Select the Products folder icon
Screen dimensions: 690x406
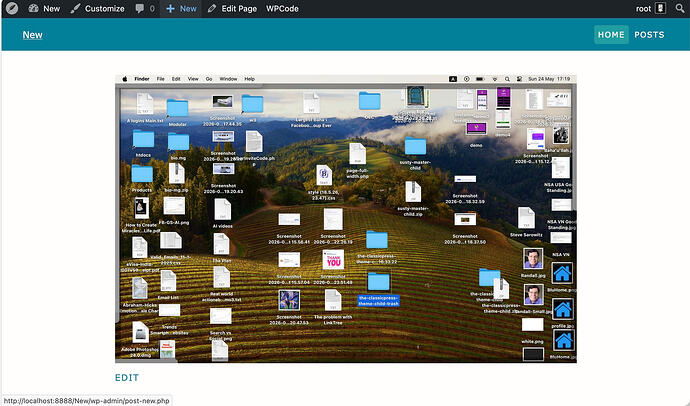[142, 175]
